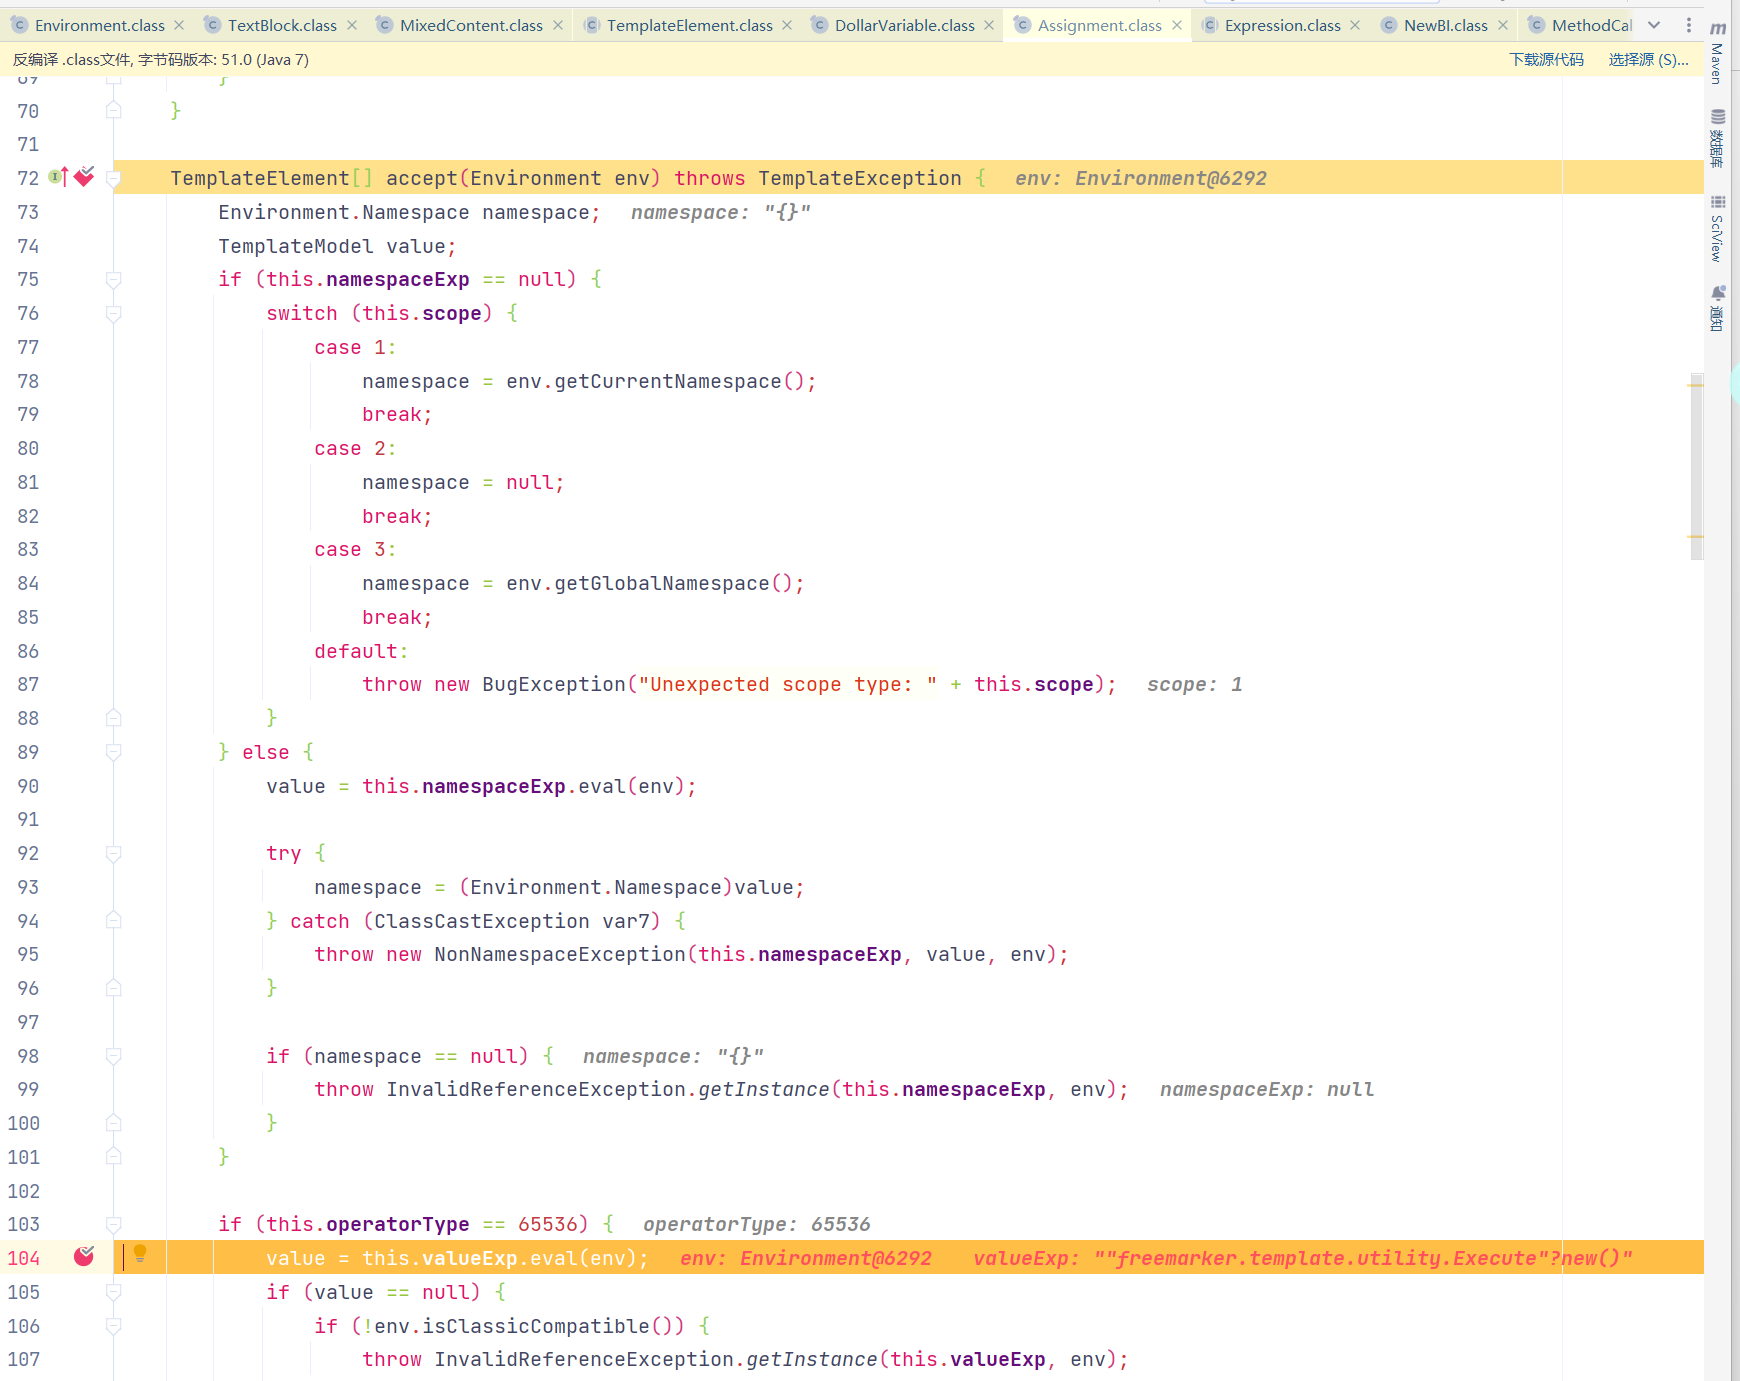
Task: Click the lightbulb intention icon on line 104
Action: point(140,1254)
